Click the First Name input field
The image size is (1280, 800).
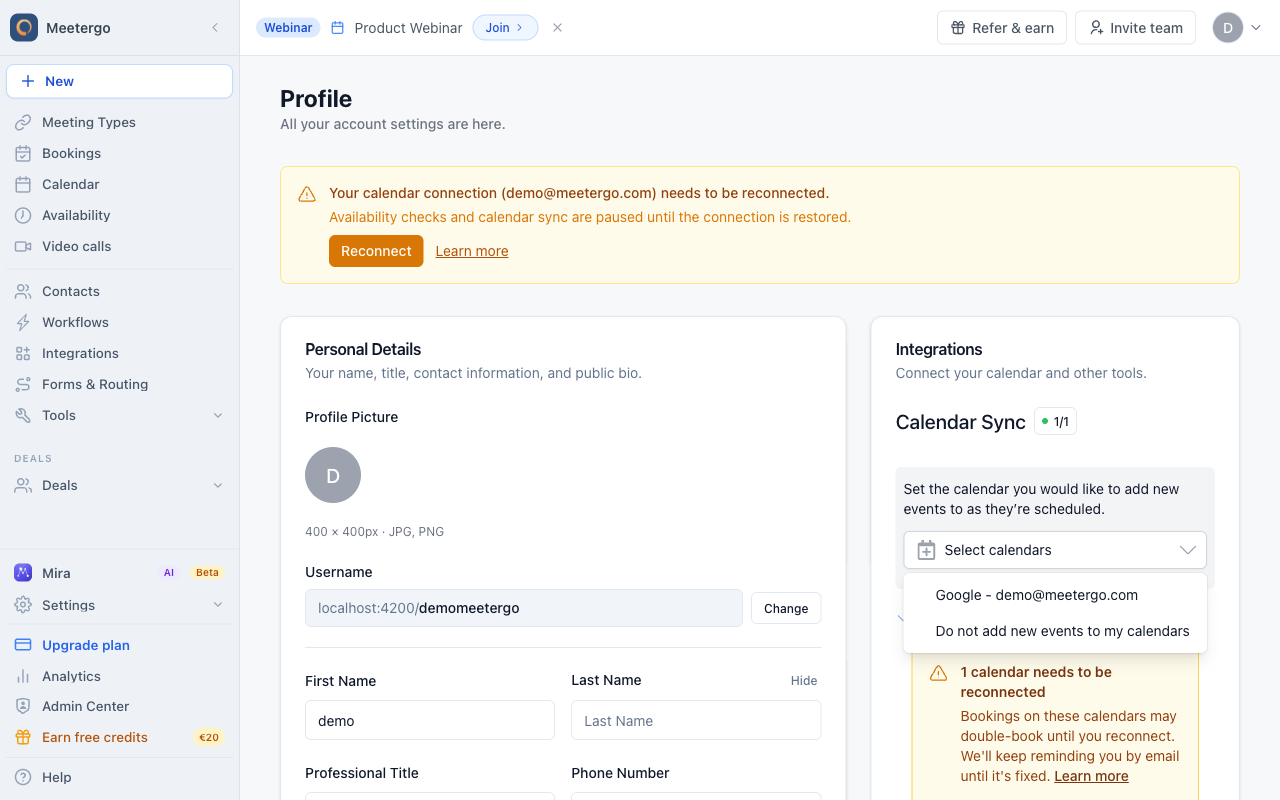[x=430, y=720]
